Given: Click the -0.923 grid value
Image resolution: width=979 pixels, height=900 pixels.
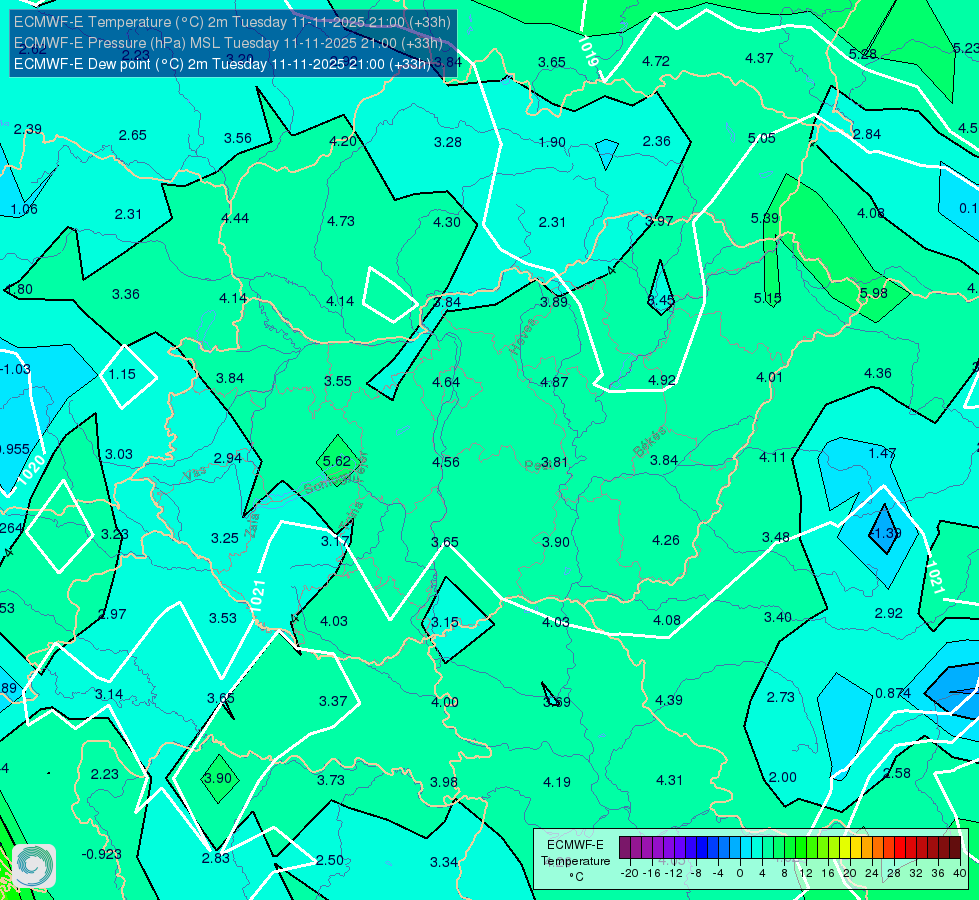Looking at the screenshot, I should (x=101, y=854).
